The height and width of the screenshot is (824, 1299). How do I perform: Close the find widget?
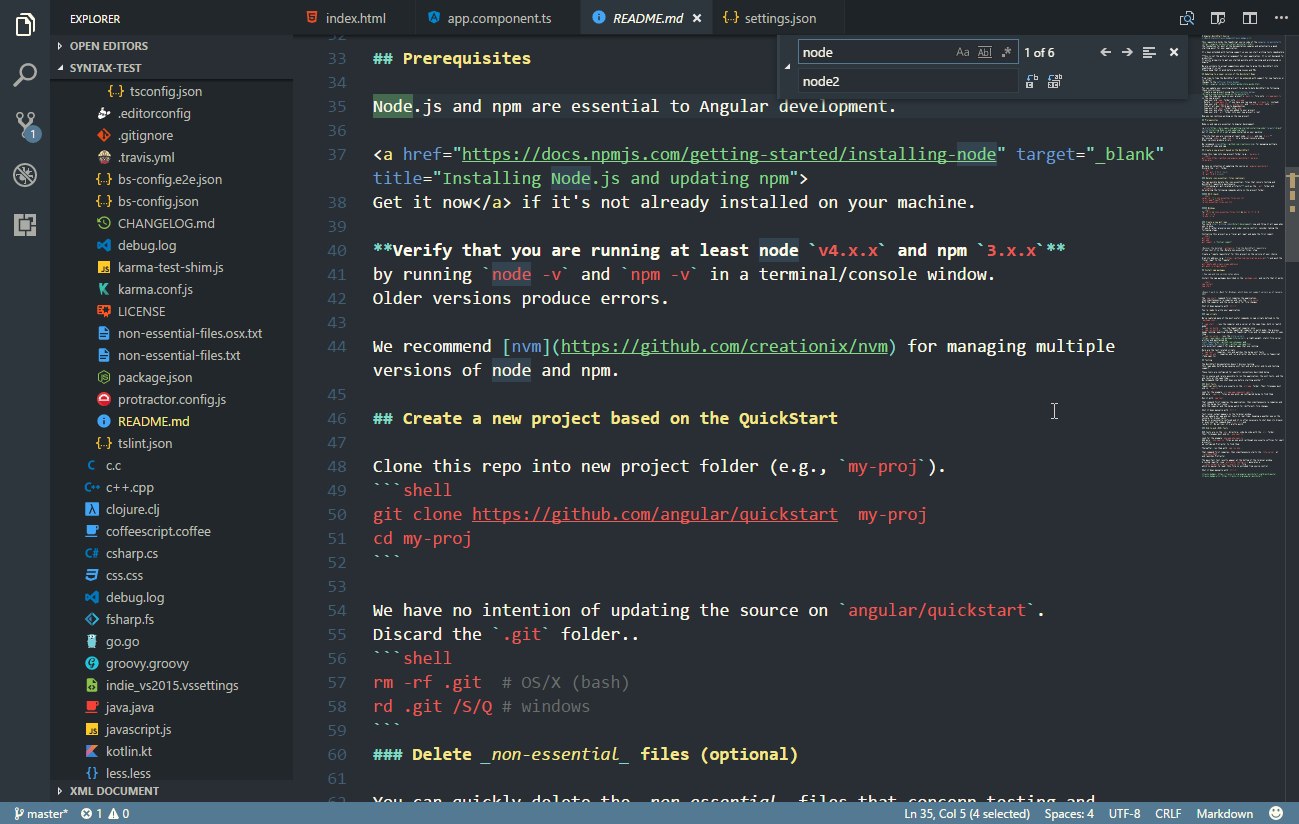point(1174,52)
